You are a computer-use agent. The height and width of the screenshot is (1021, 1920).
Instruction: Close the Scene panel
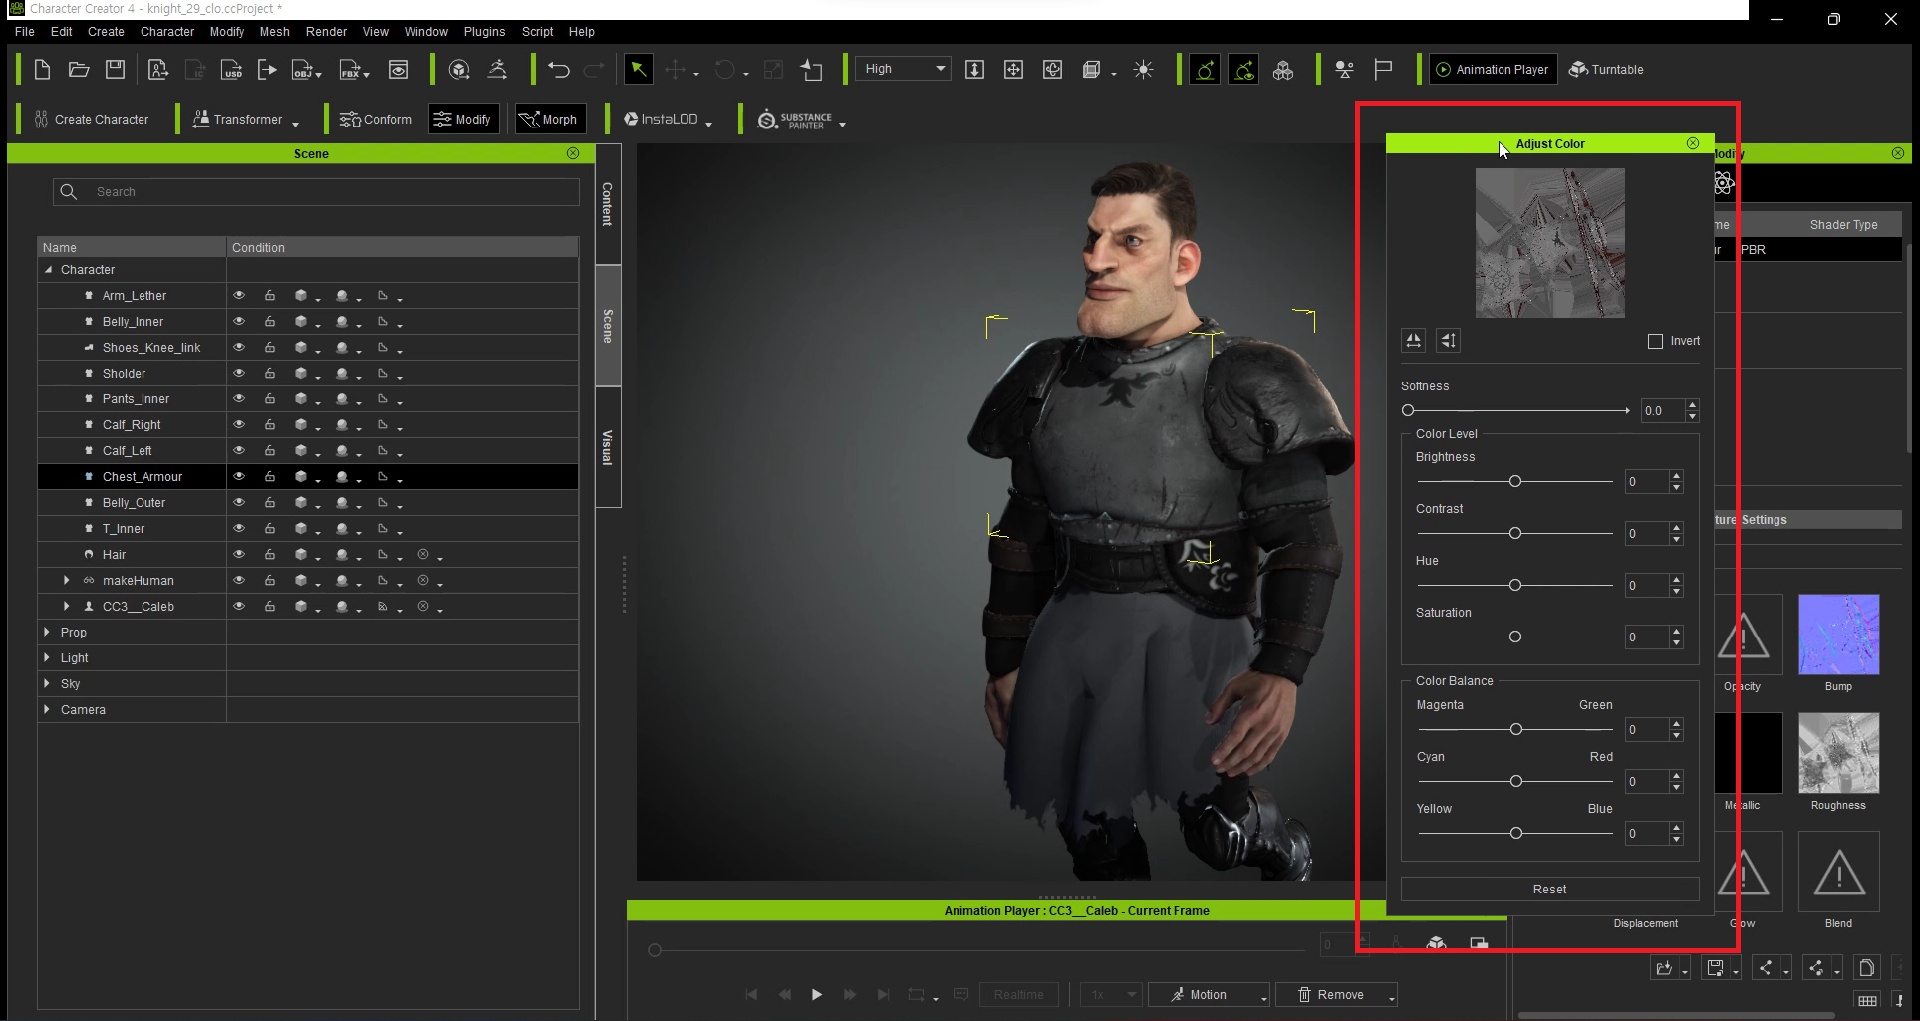point(573,153)
